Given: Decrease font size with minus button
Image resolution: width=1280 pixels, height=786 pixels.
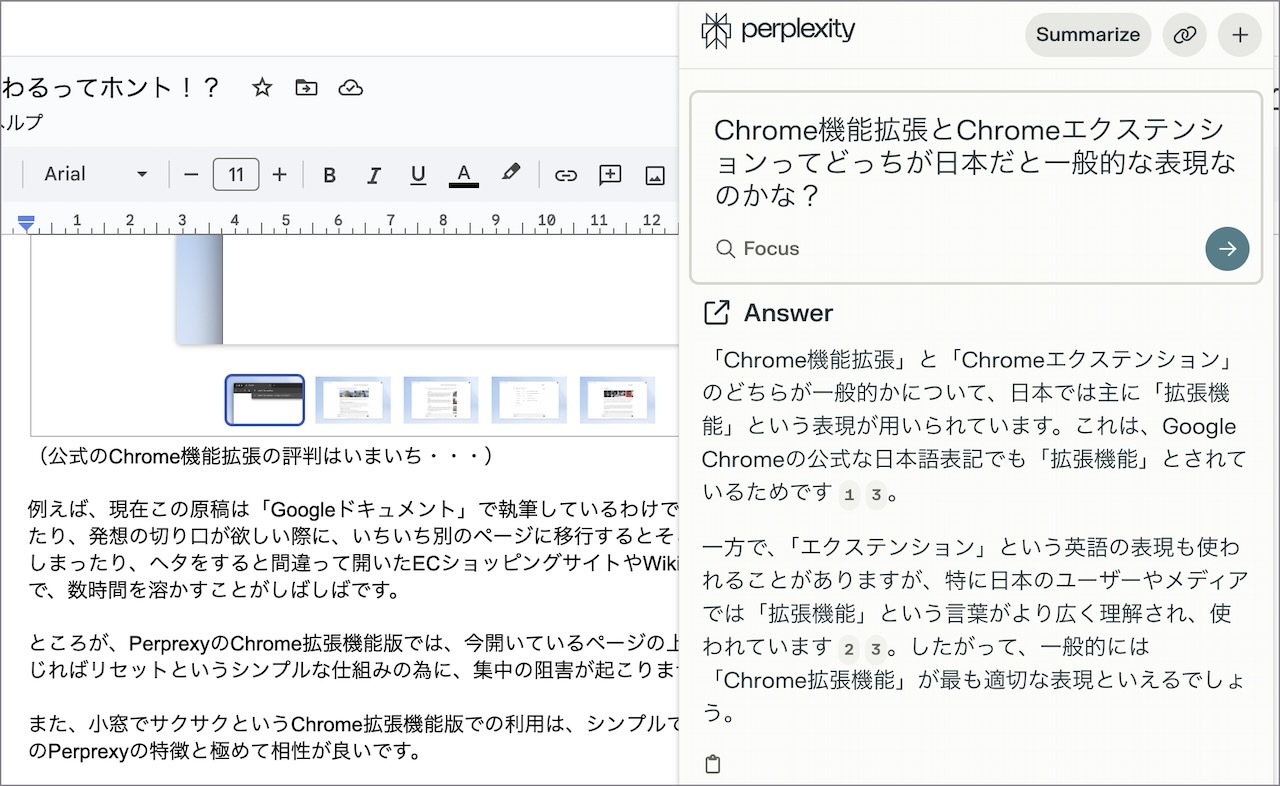Looking at the screenshot, I should tap(191, 175).
